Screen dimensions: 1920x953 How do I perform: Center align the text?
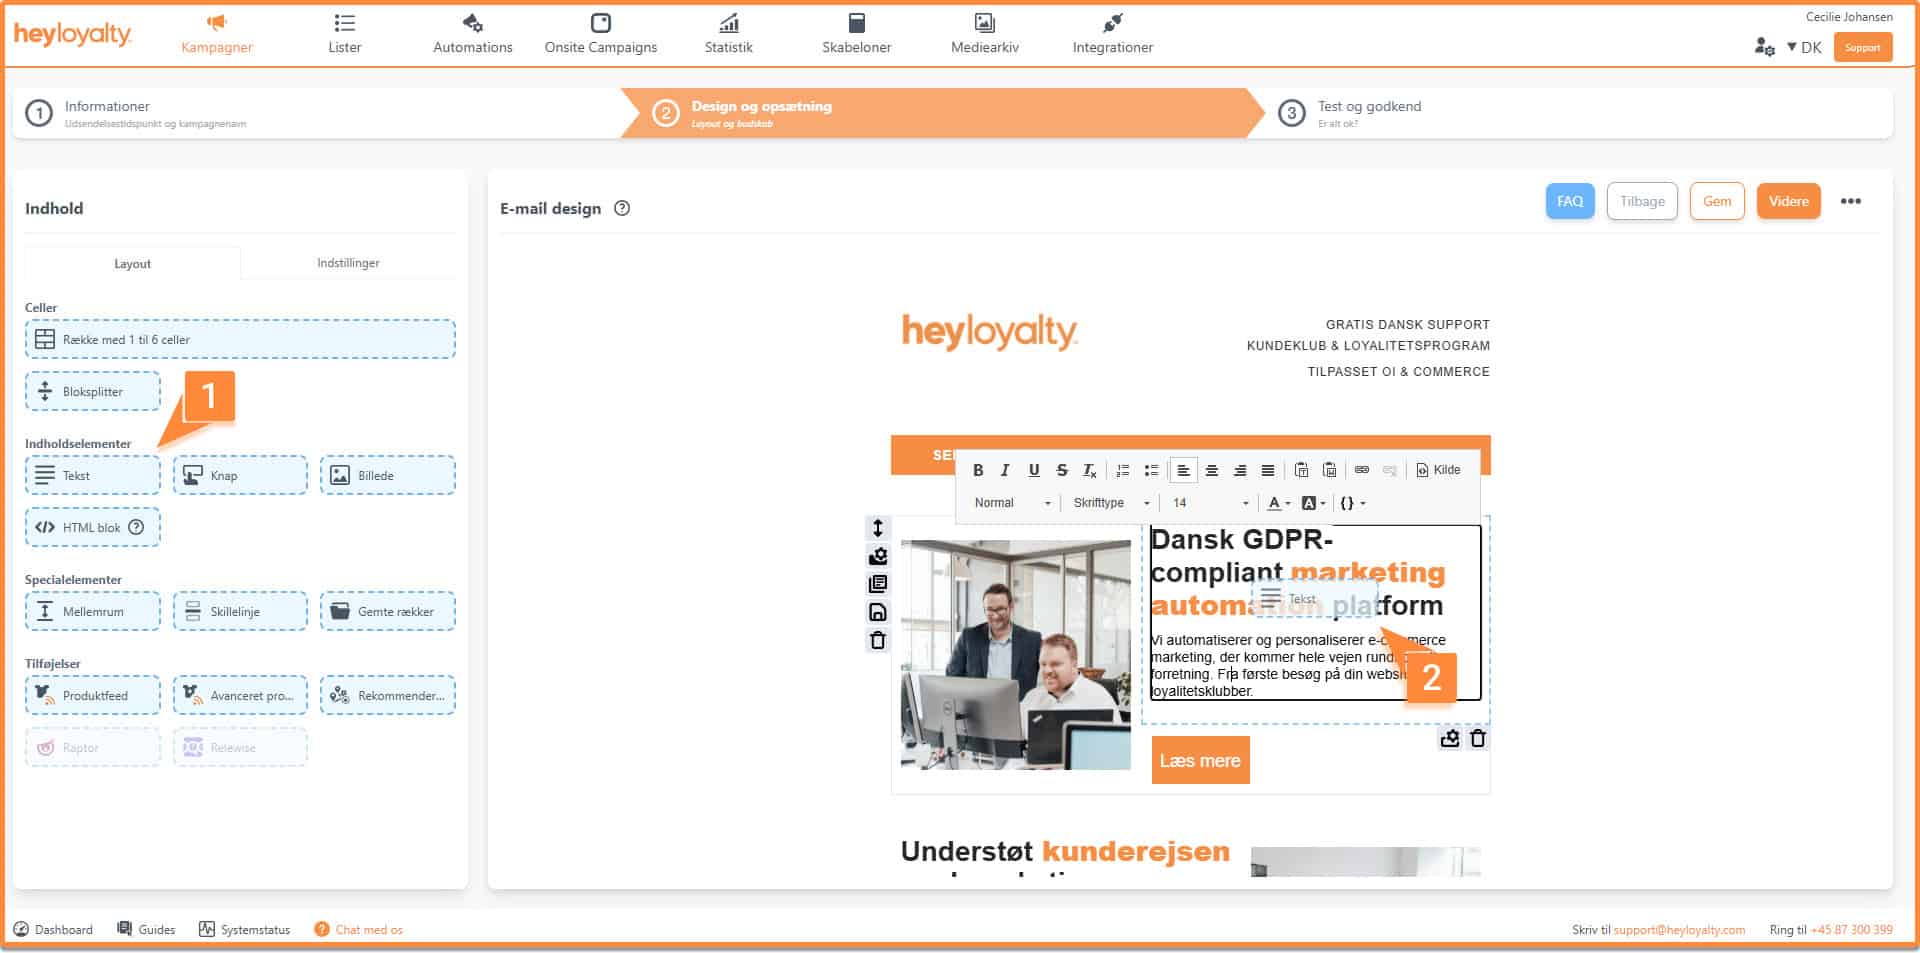pos(1211,470)
